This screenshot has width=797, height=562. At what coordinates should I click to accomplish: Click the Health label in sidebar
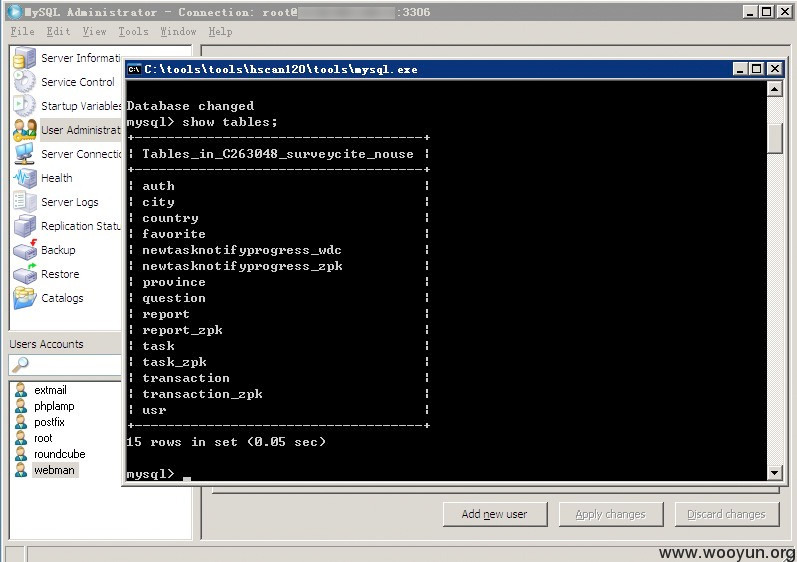pyautogui.click(x=56, y=178)
